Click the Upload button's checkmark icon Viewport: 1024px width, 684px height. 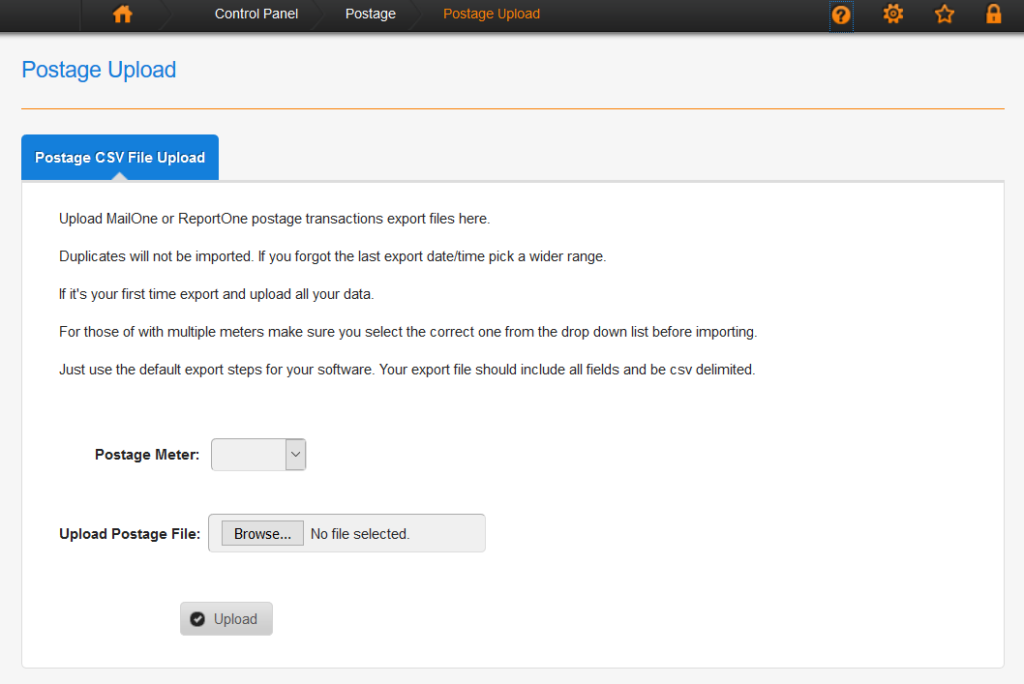click(x=198, y=618)
